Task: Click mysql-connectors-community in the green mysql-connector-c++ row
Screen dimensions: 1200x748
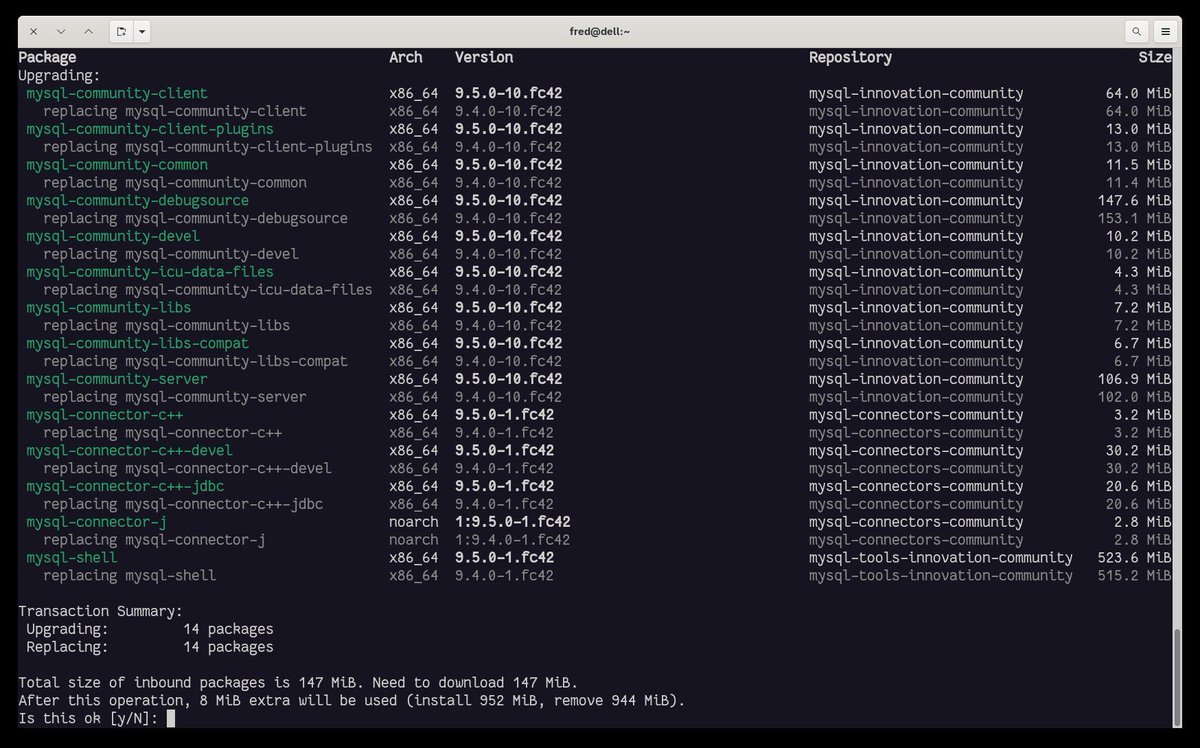Action: click(916, 415)
